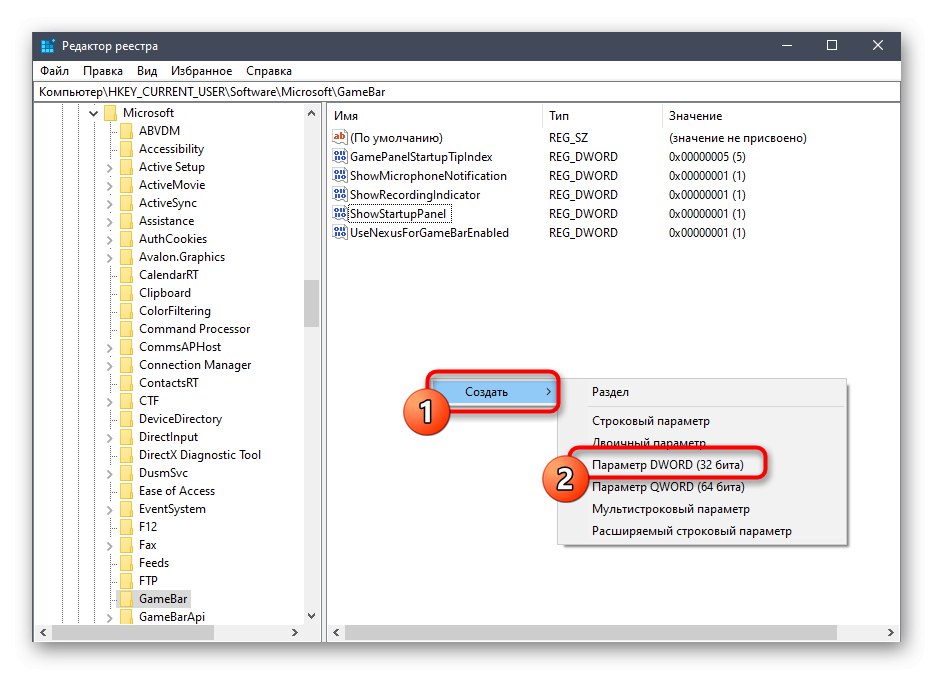The width and height of the screenshot is (933, 674).
Task: Click the (значение не присвоено) value cell
Action: point(738,137)
